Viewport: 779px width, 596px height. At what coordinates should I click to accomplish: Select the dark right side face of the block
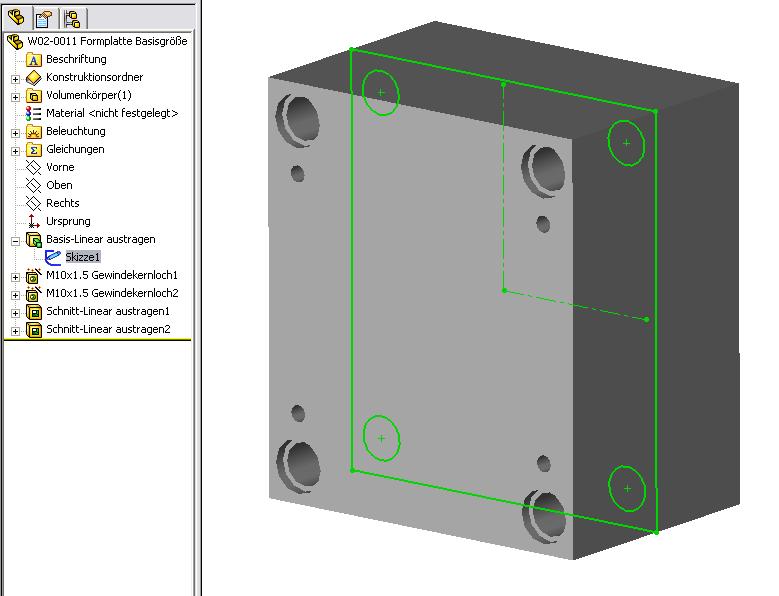pyautogui.click(x=696, y=318)
